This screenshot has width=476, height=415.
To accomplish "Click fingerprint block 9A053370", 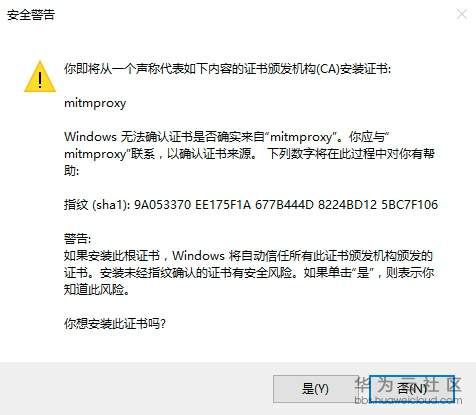I will 162,204.
